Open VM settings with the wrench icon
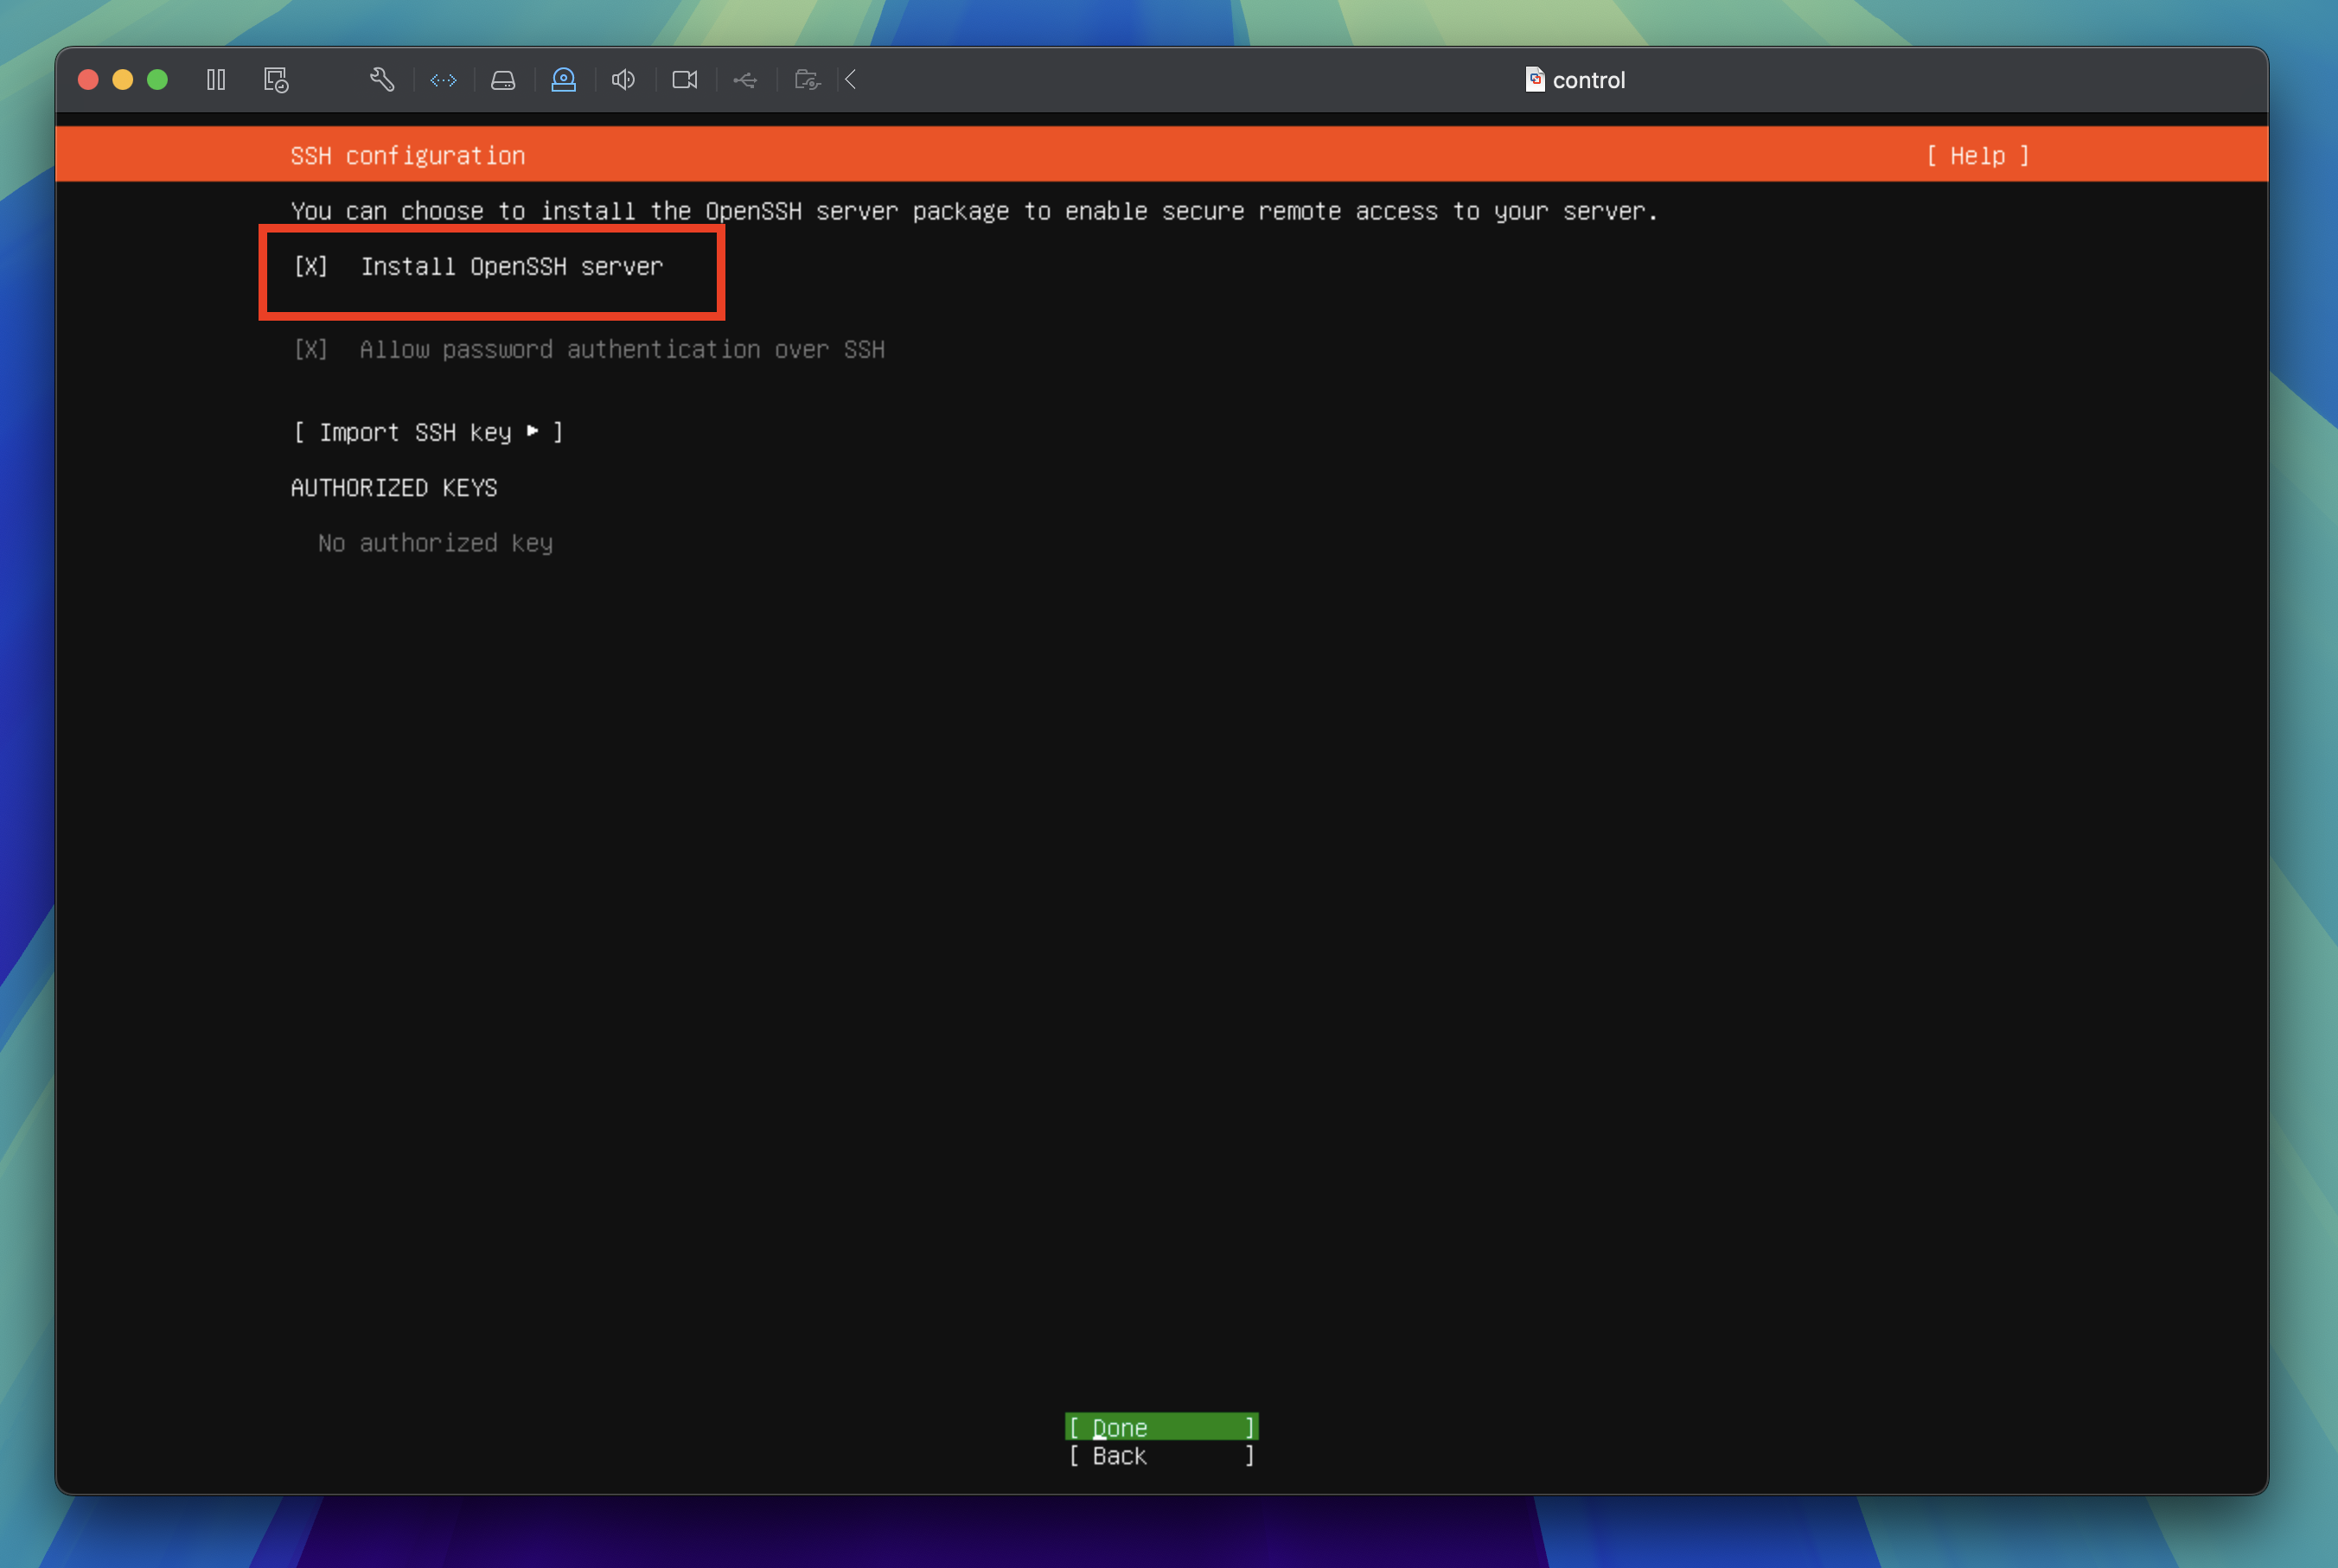The image size is (2338, 1568). (x=381, y=80)
